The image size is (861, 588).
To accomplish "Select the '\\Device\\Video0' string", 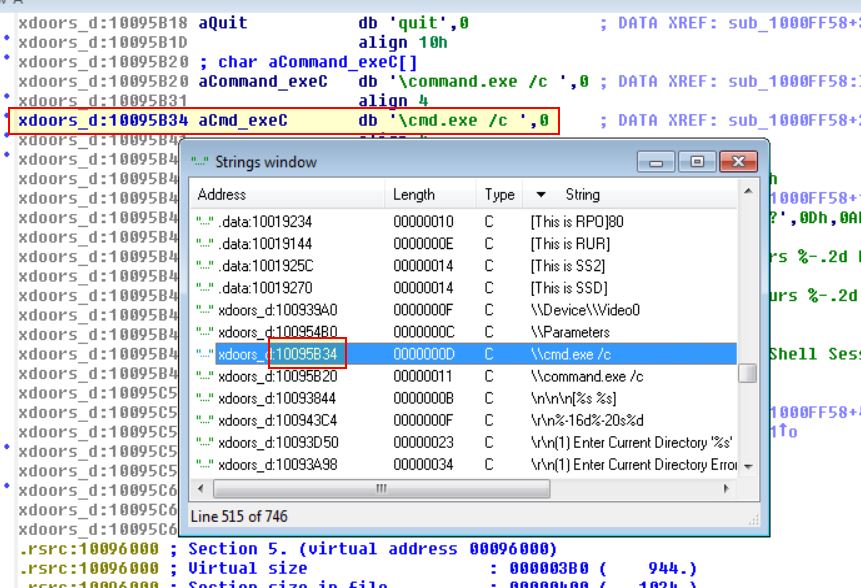I will click(x=585, y=310).
